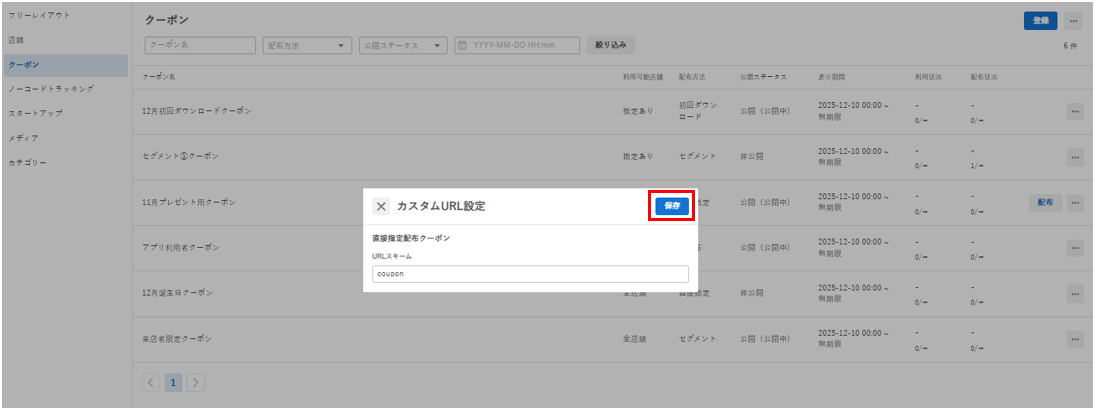The width and height of the screenshot is (1095, 410).
Task: Open メディア in the sidebar
Action: [x=24, y=138]
